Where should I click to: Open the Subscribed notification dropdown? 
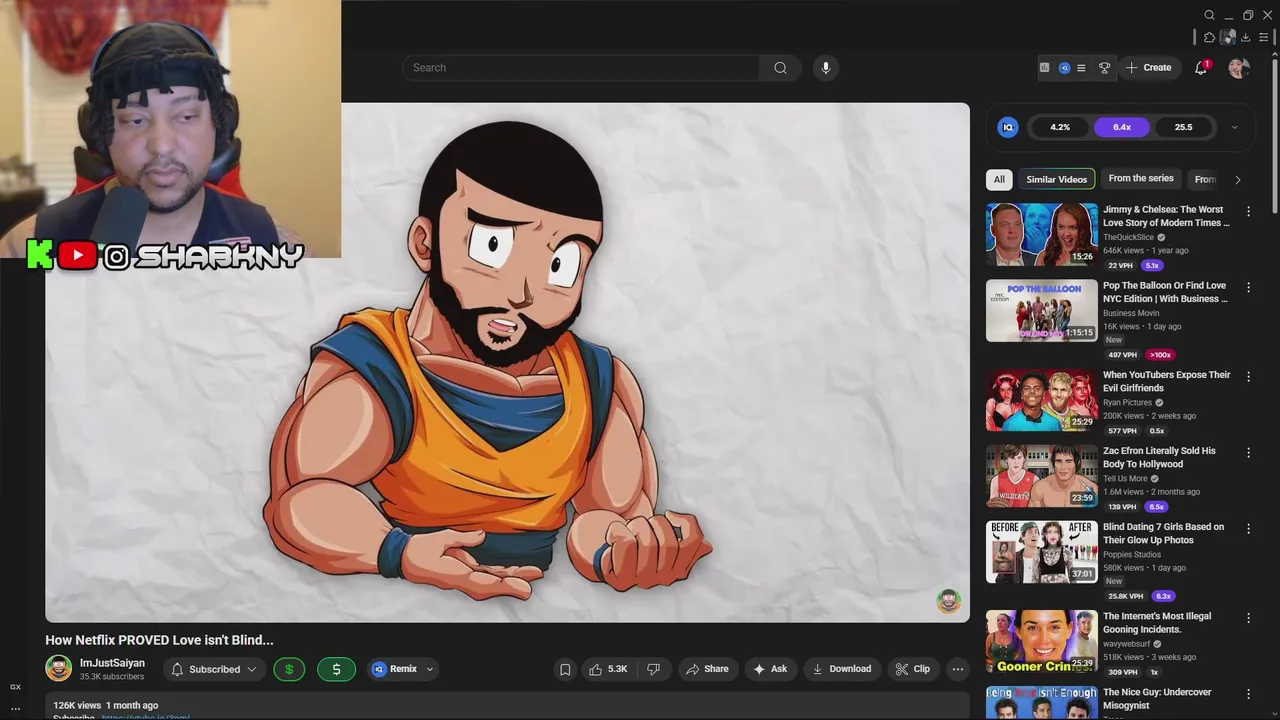214,669
